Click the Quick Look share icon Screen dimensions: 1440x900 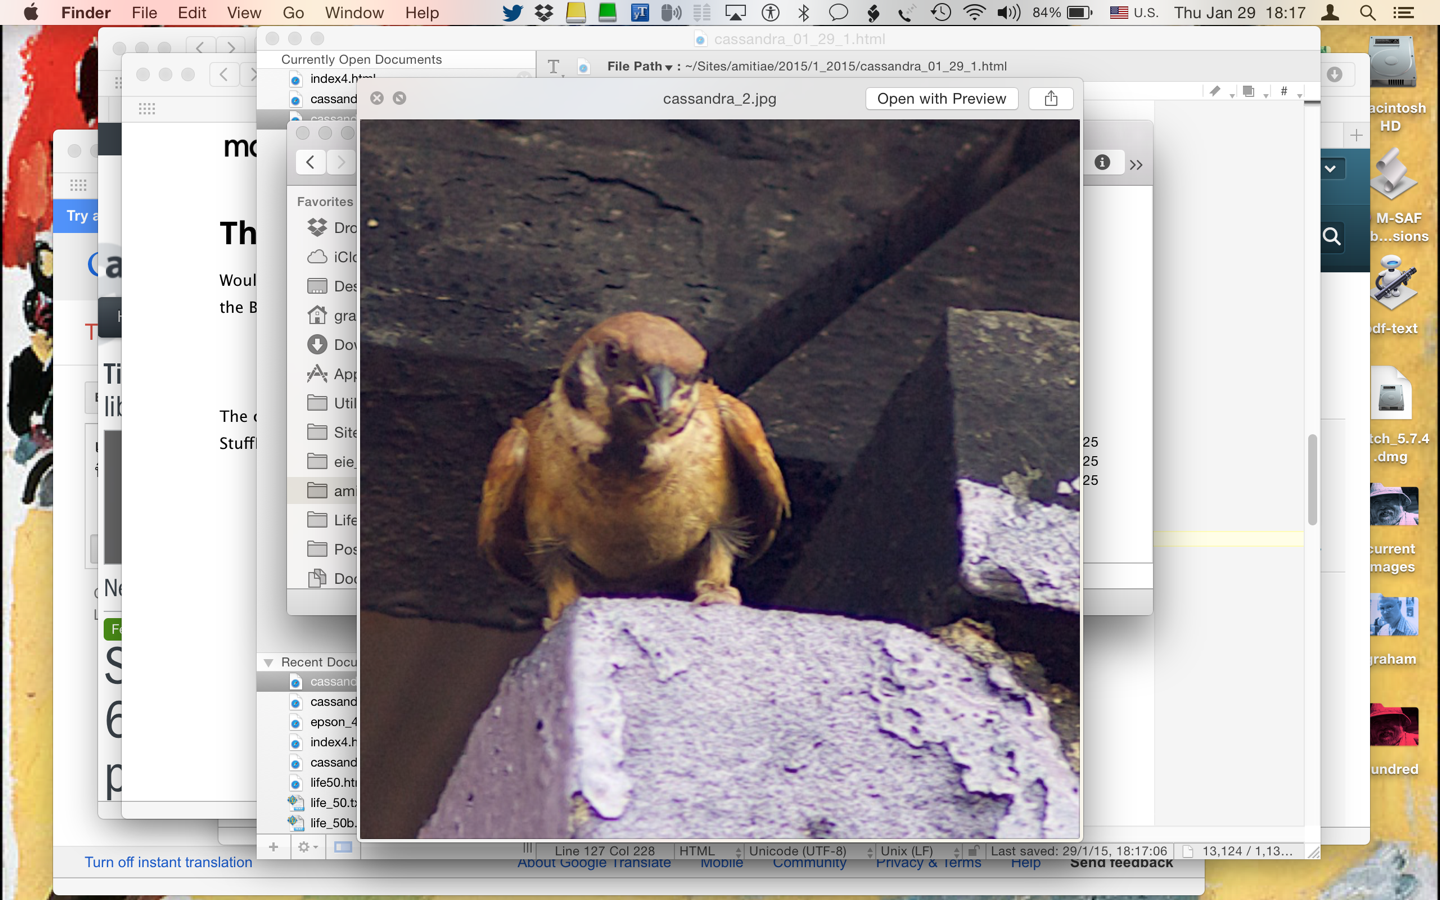pyautogui.click(x=1051, y=98)
